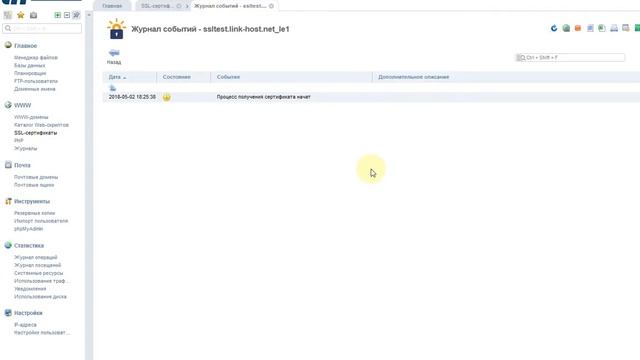The height and width of the screenshot is (360, 640).
Task: Click 'Процесс получения сертификата начат' event text
Action: [x=264, y=97]
